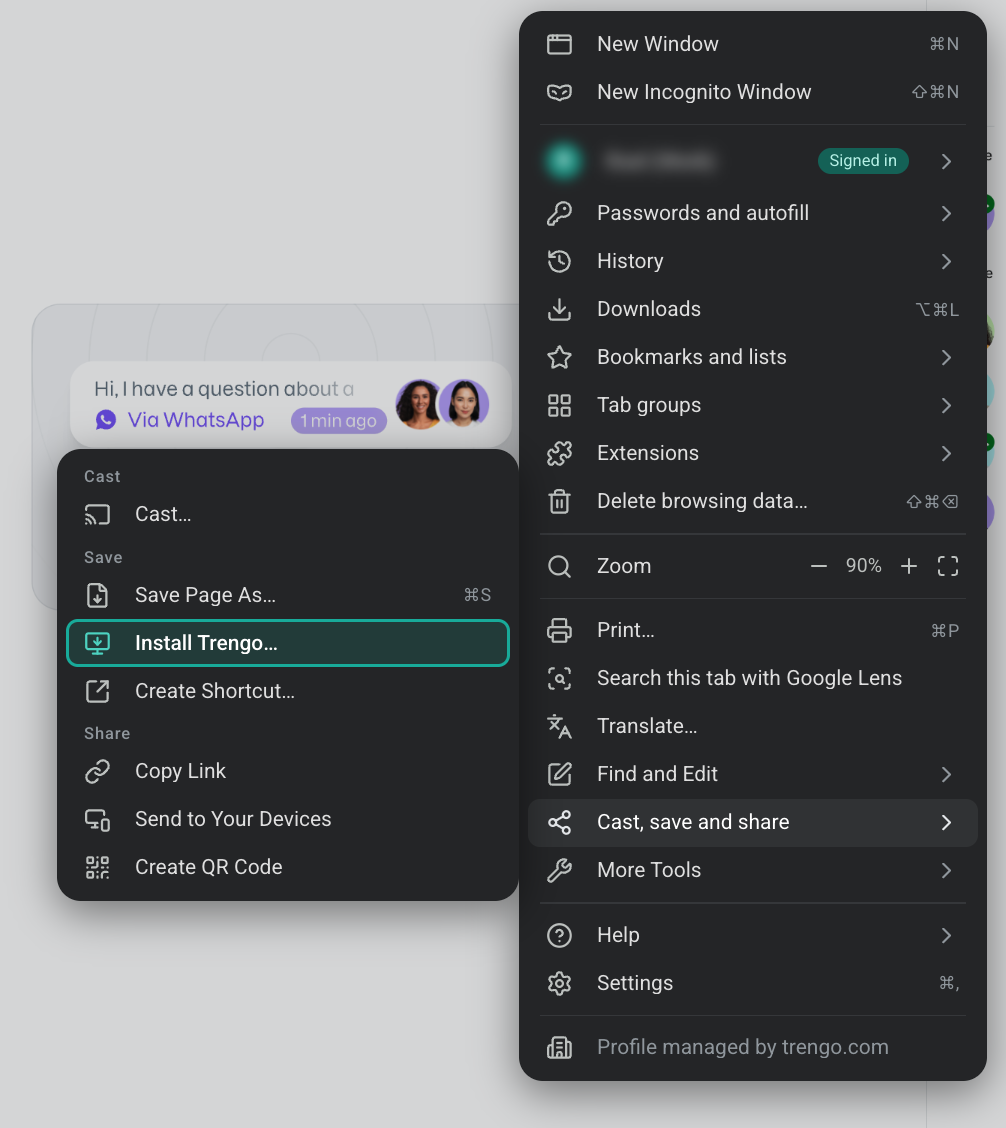The image size is (1006, 1128).
Task: Expand the signed-in profile submenu arrow
Action: coord(946,161)
